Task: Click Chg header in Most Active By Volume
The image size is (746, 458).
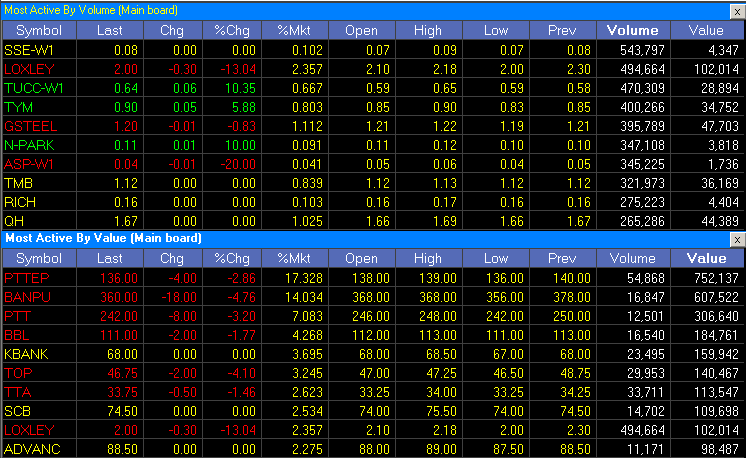Action: click(172, 30)
